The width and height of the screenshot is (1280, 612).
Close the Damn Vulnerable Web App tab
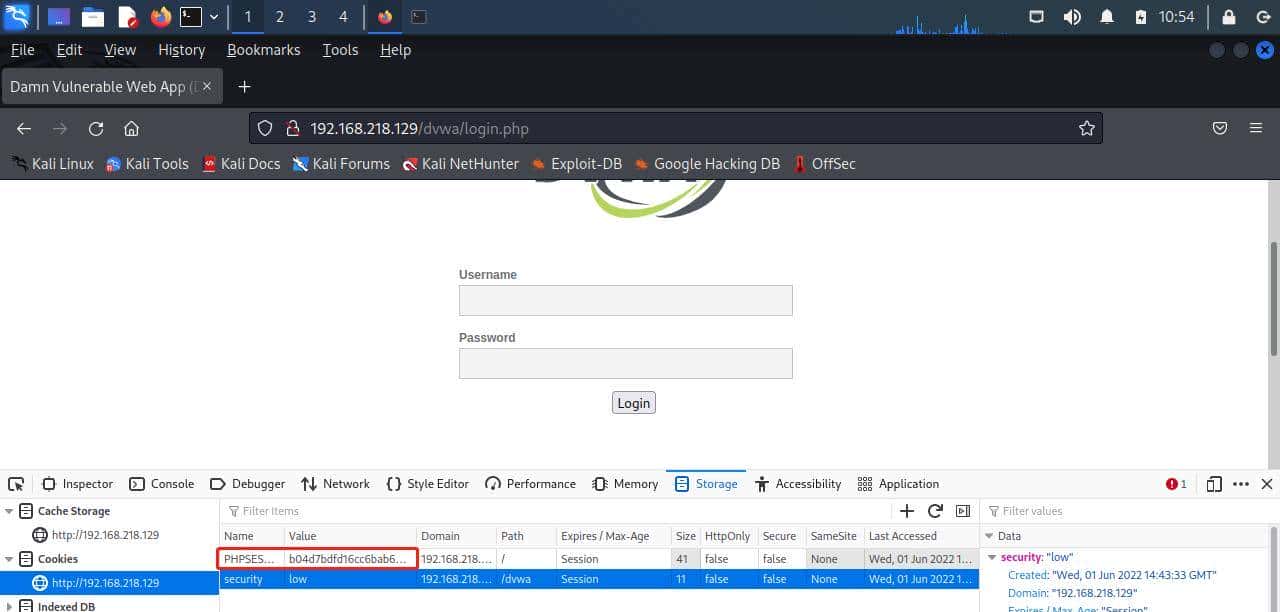tap(207, 87)
